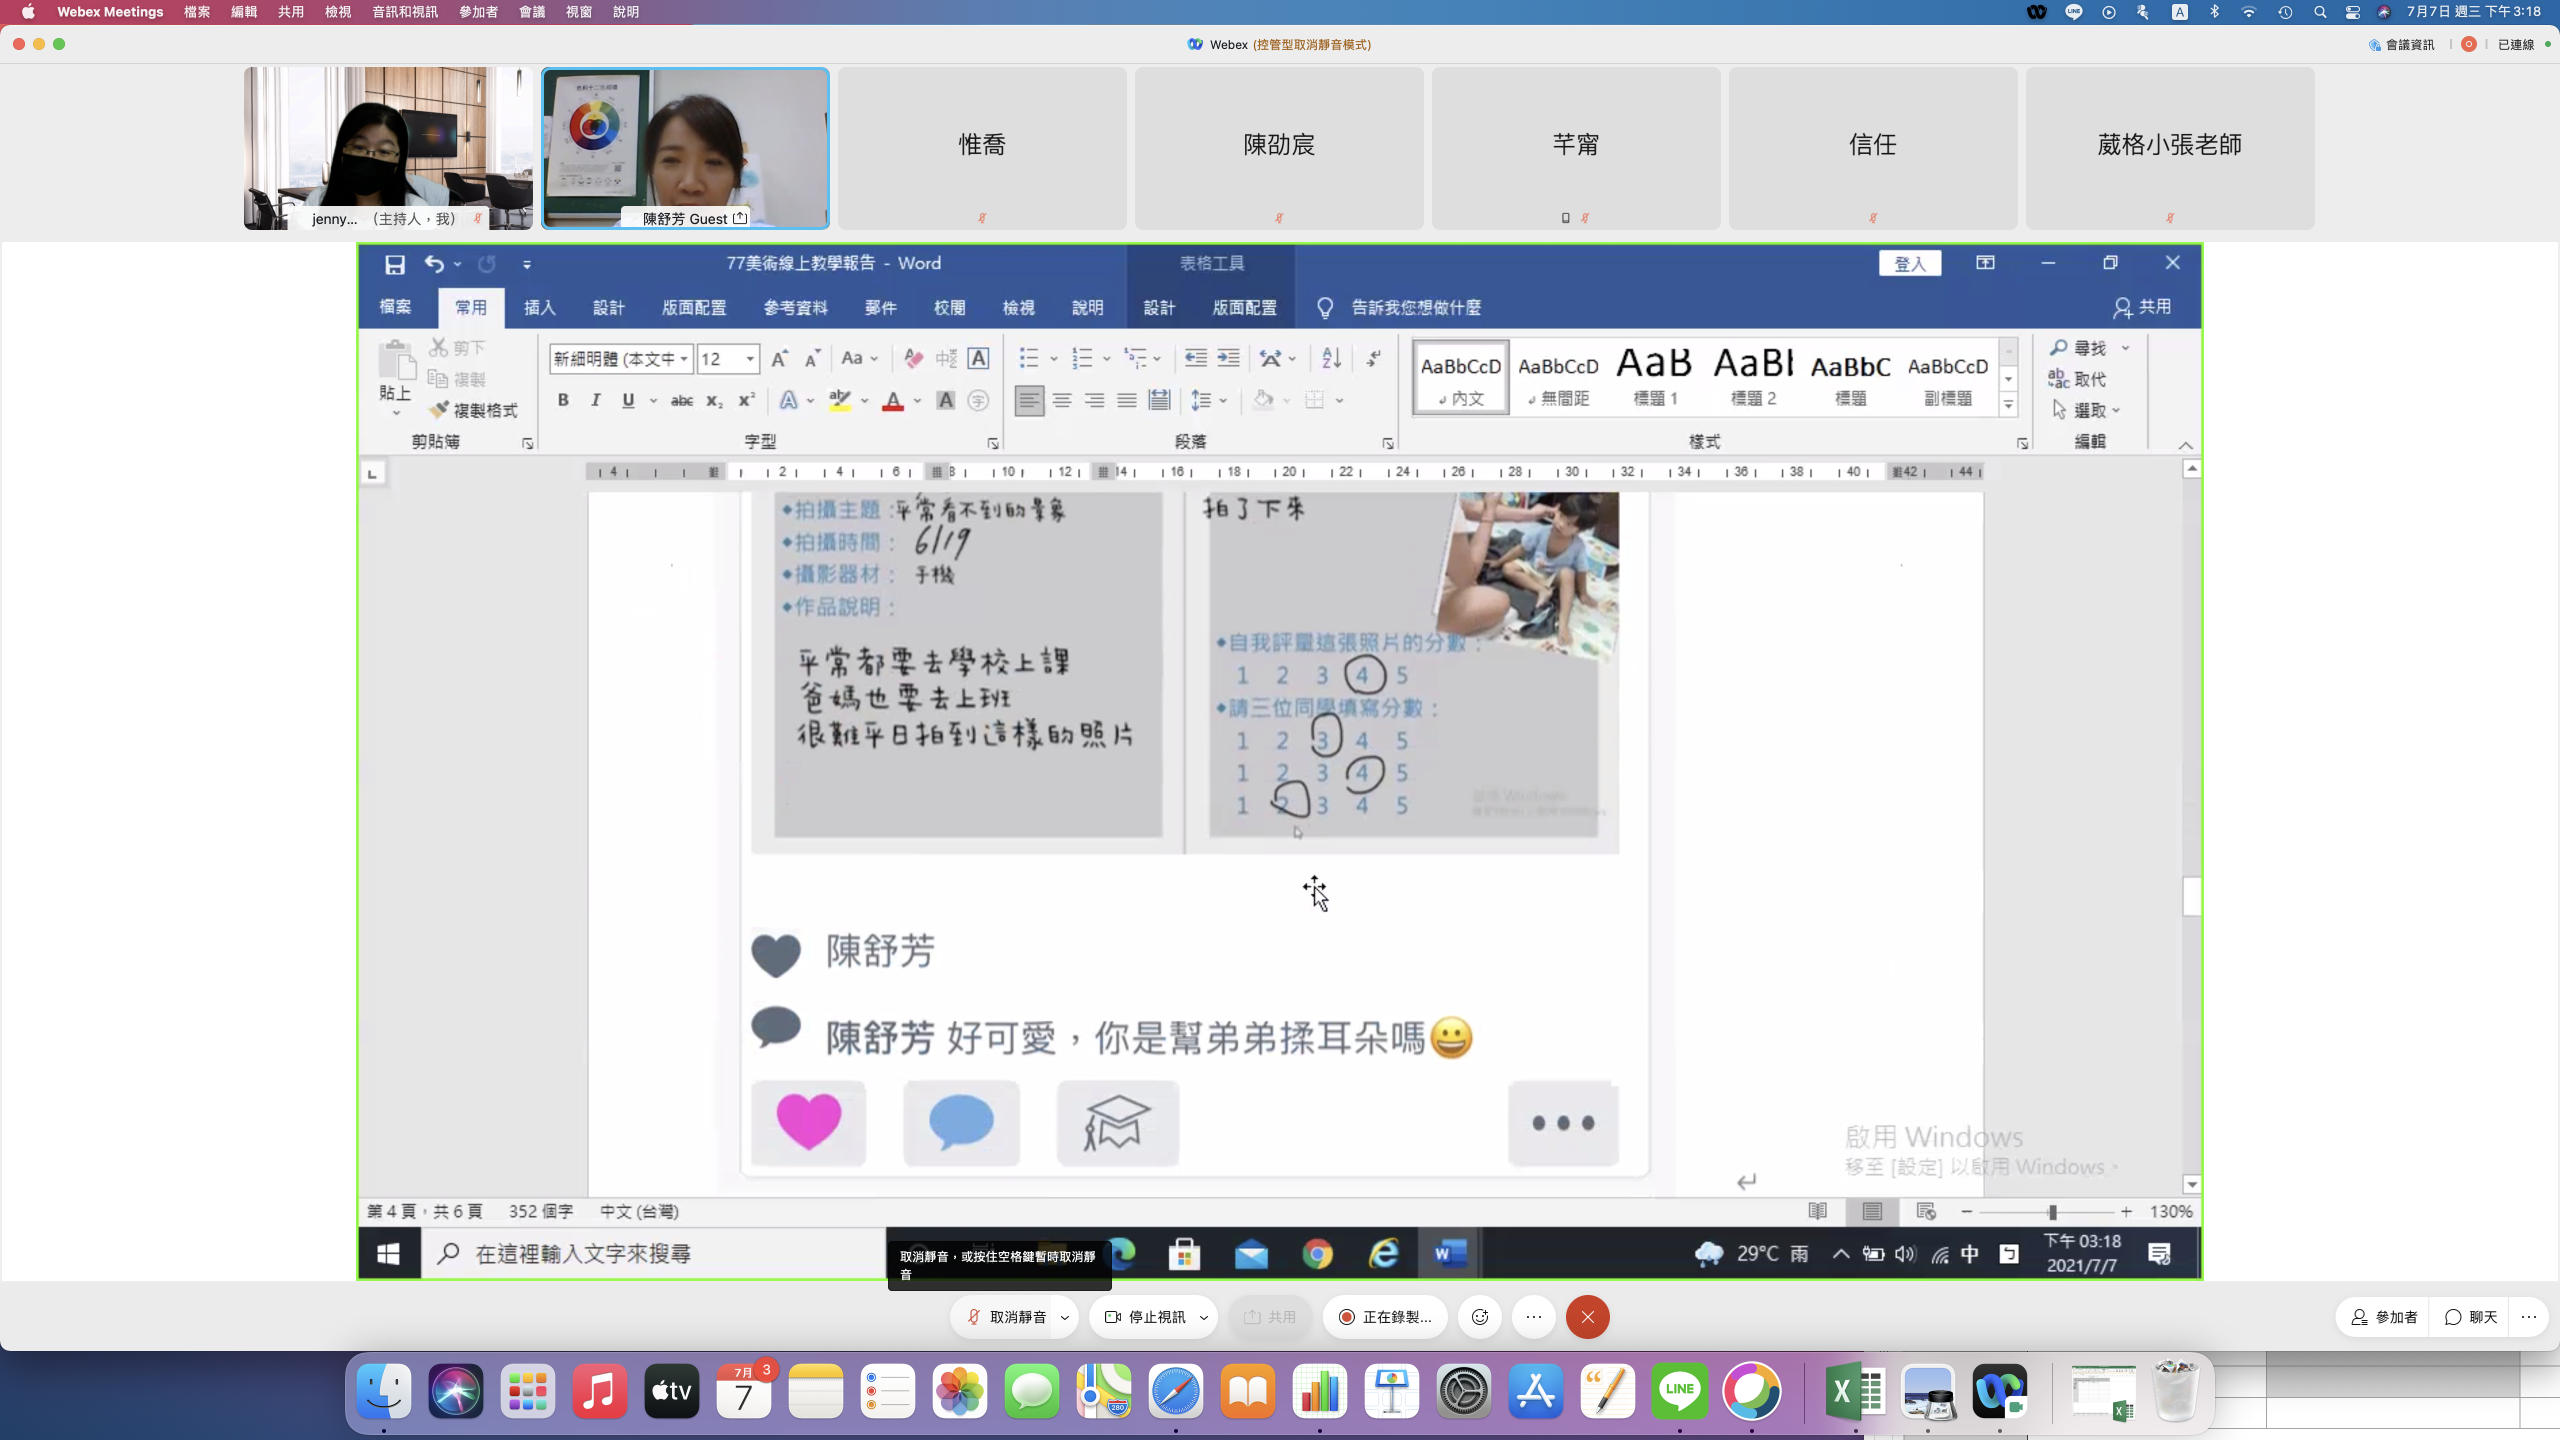Image resolution: width=2560 pixels, height=1440 pixels.
Task: Toggle bold formatting in Word ribbon
Action: (x=563, y=400)
